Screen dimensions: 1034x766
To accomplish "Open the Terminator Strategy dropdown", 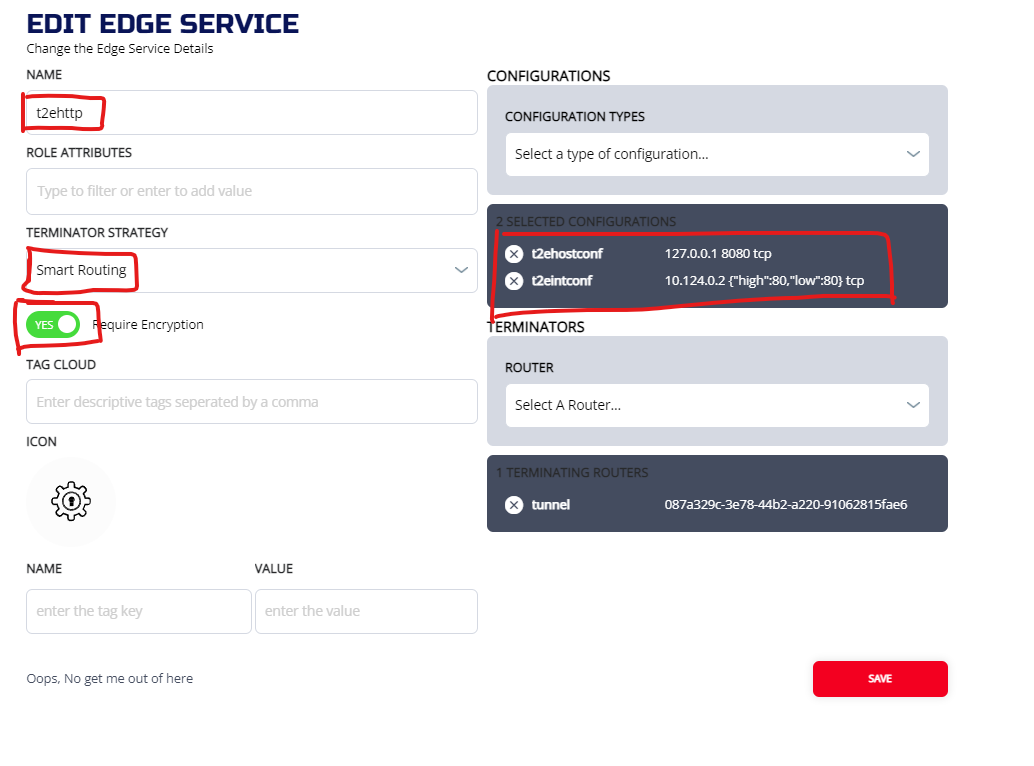I will (251, 270).
